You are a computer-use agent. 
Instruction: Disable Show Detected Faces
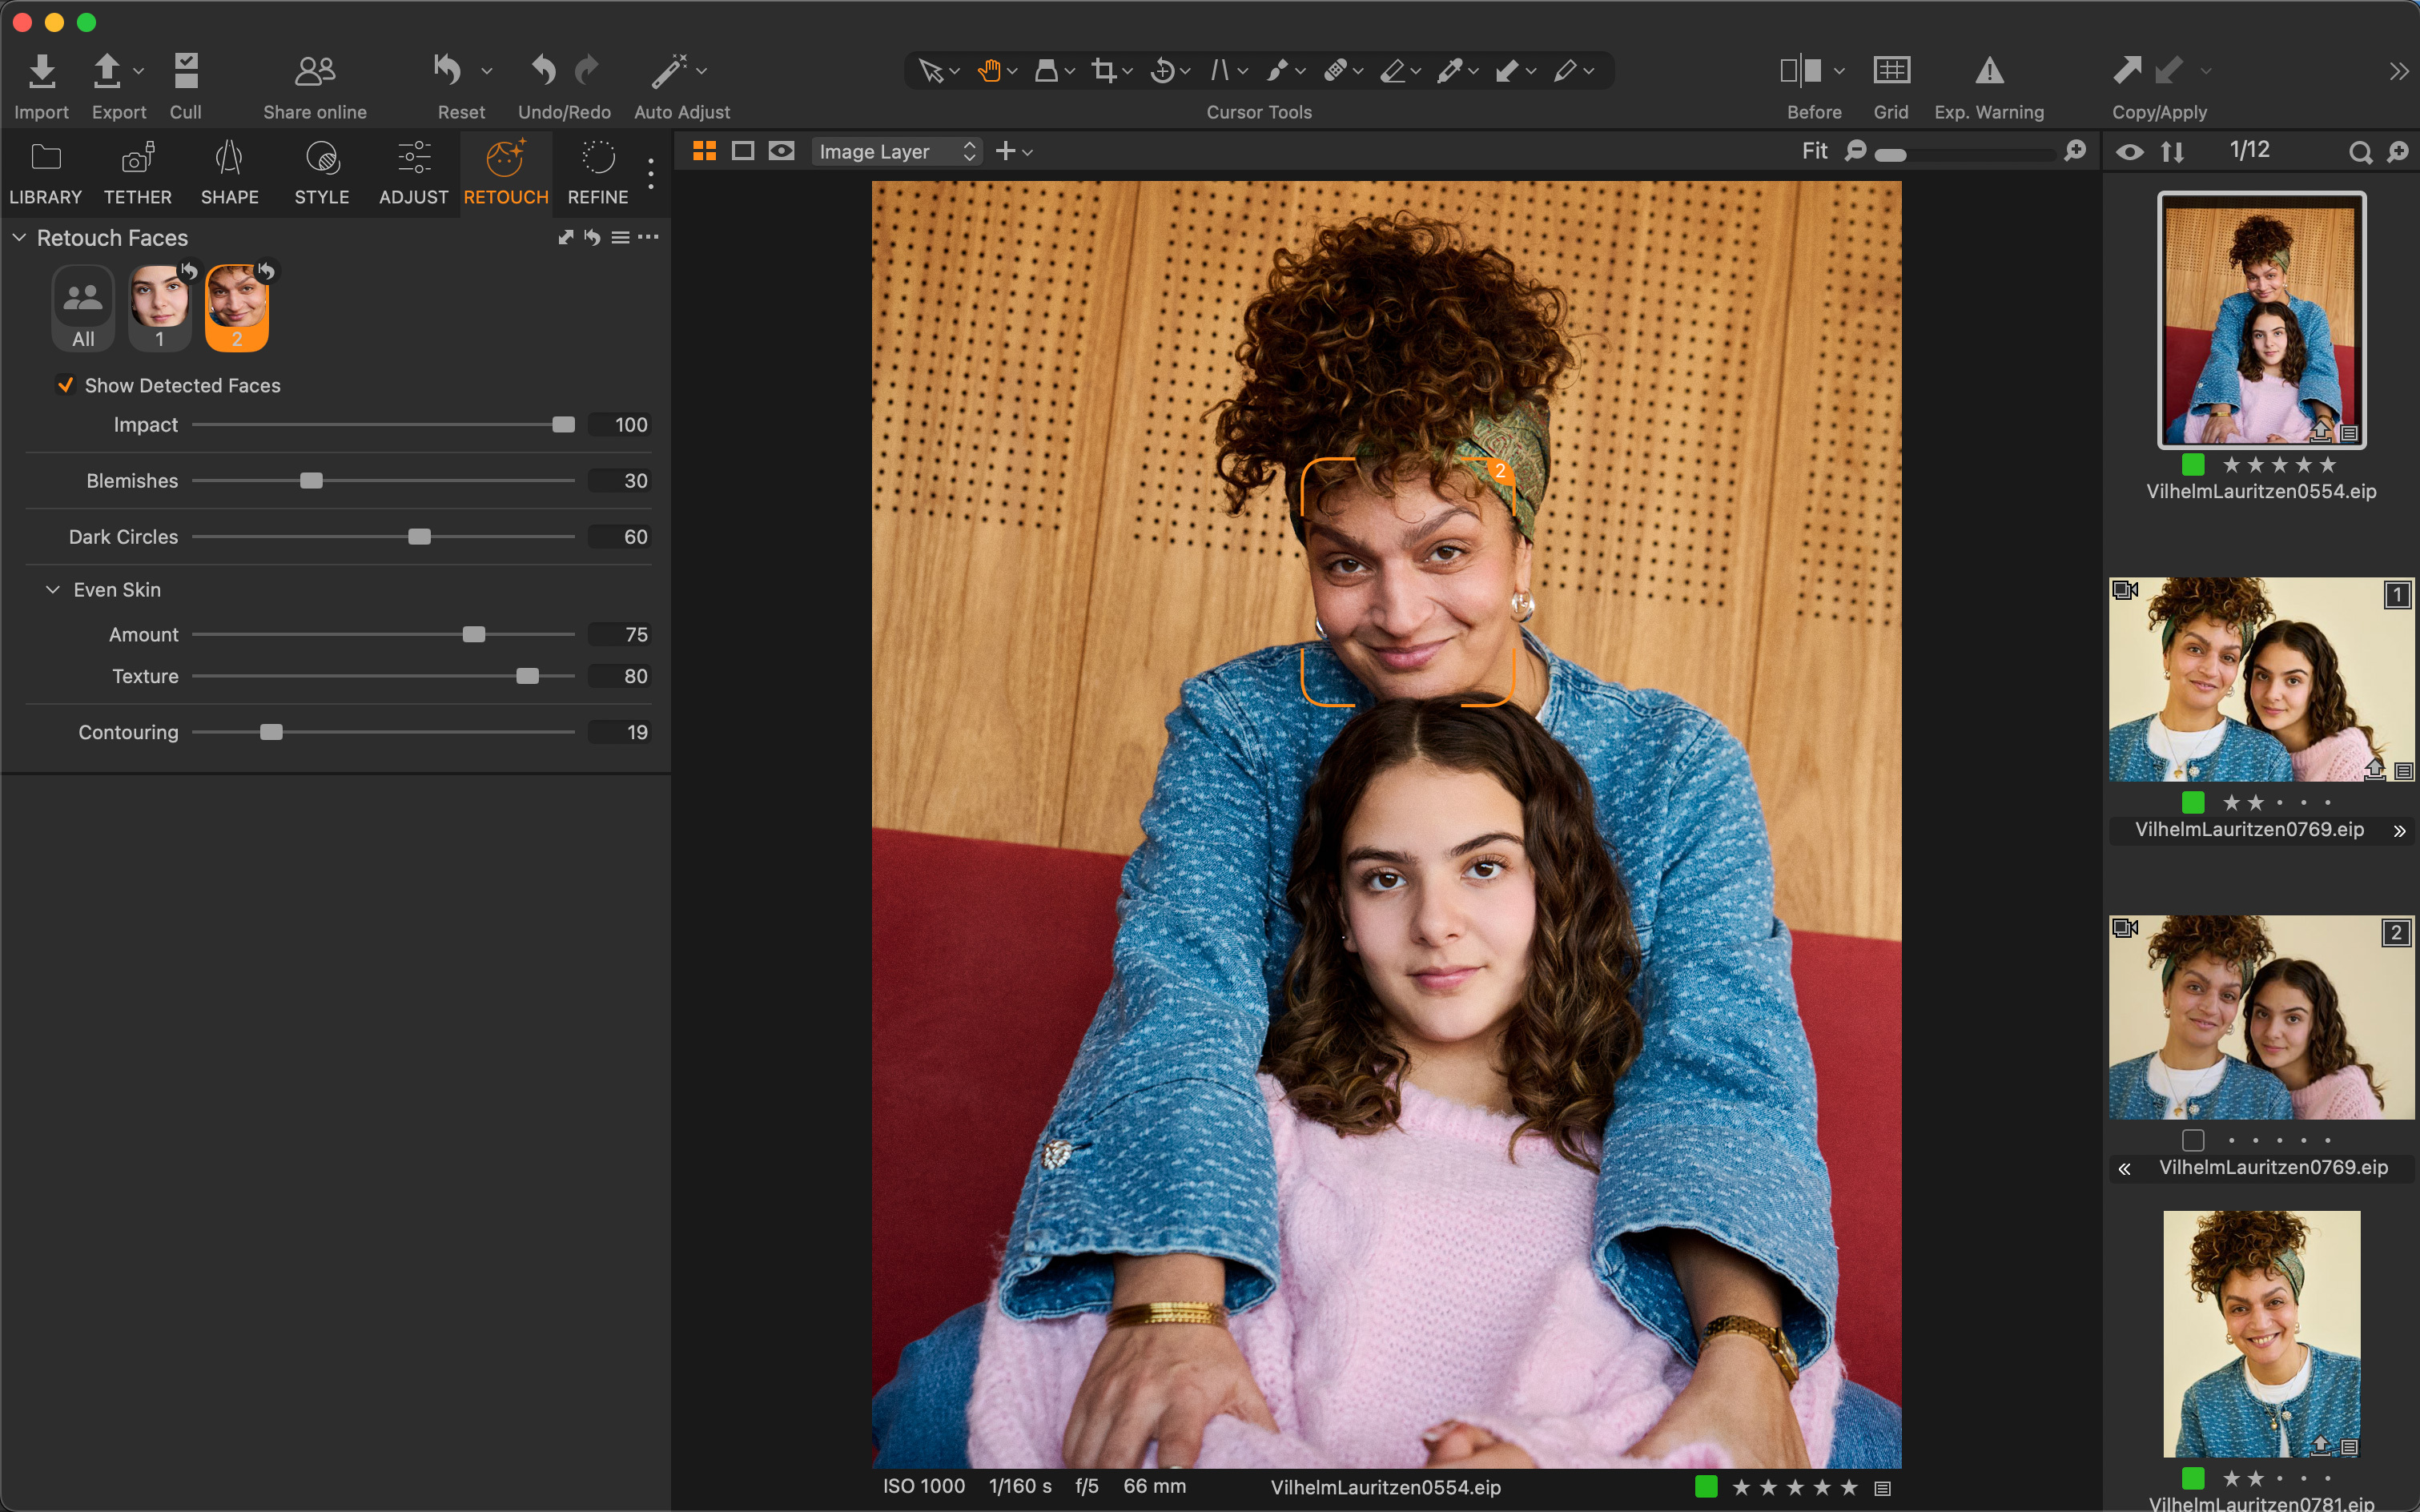pyautogui.click(x=66, y=385)
